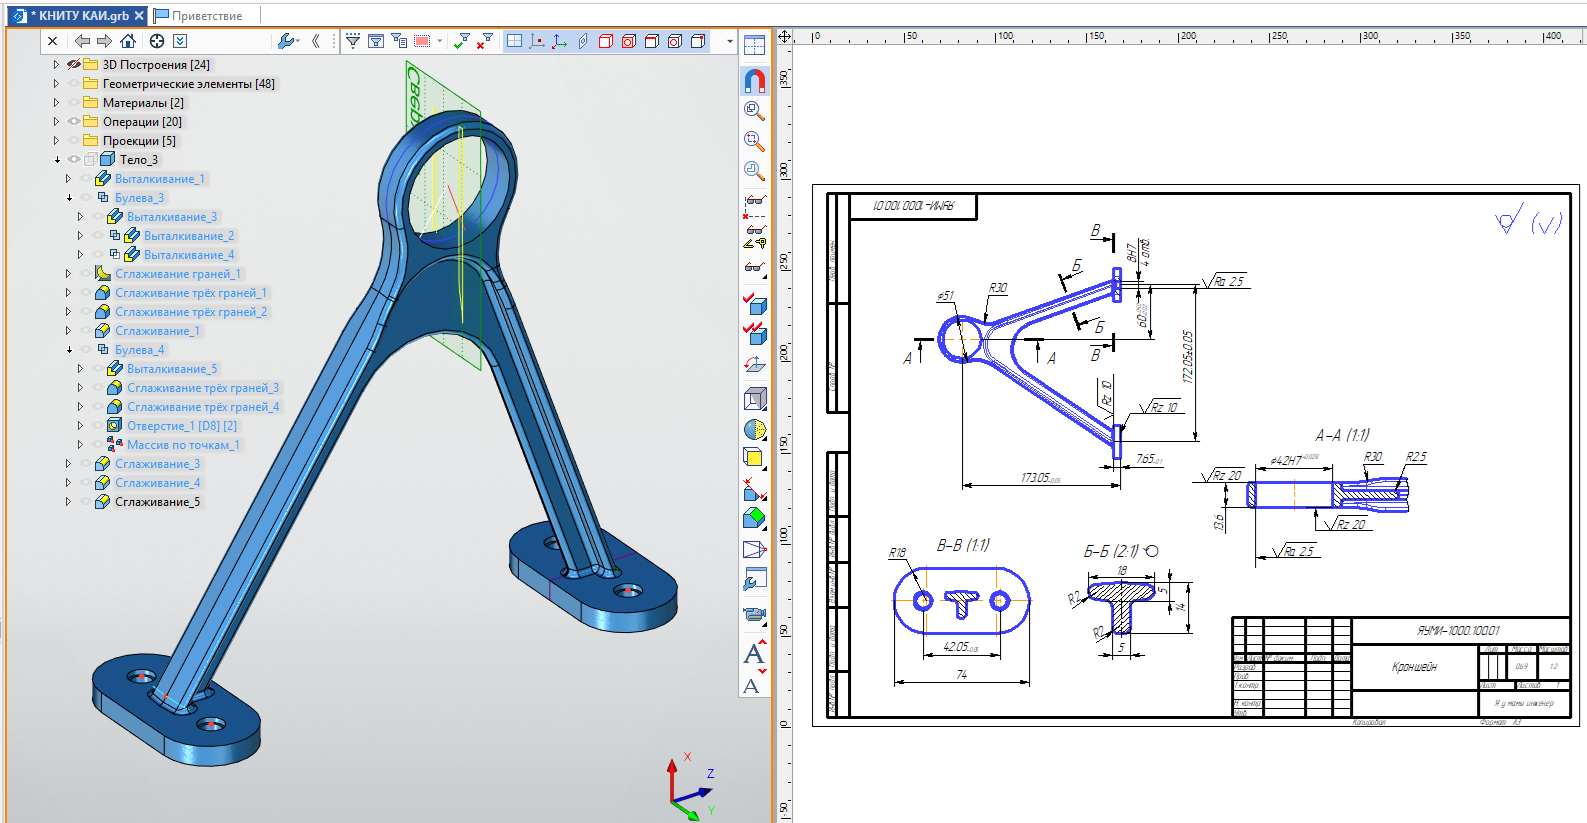The height and width of the screenshot is (823, 1587).
Task: Toggle visibility eye of Операции folder
Action: point(74,122)
